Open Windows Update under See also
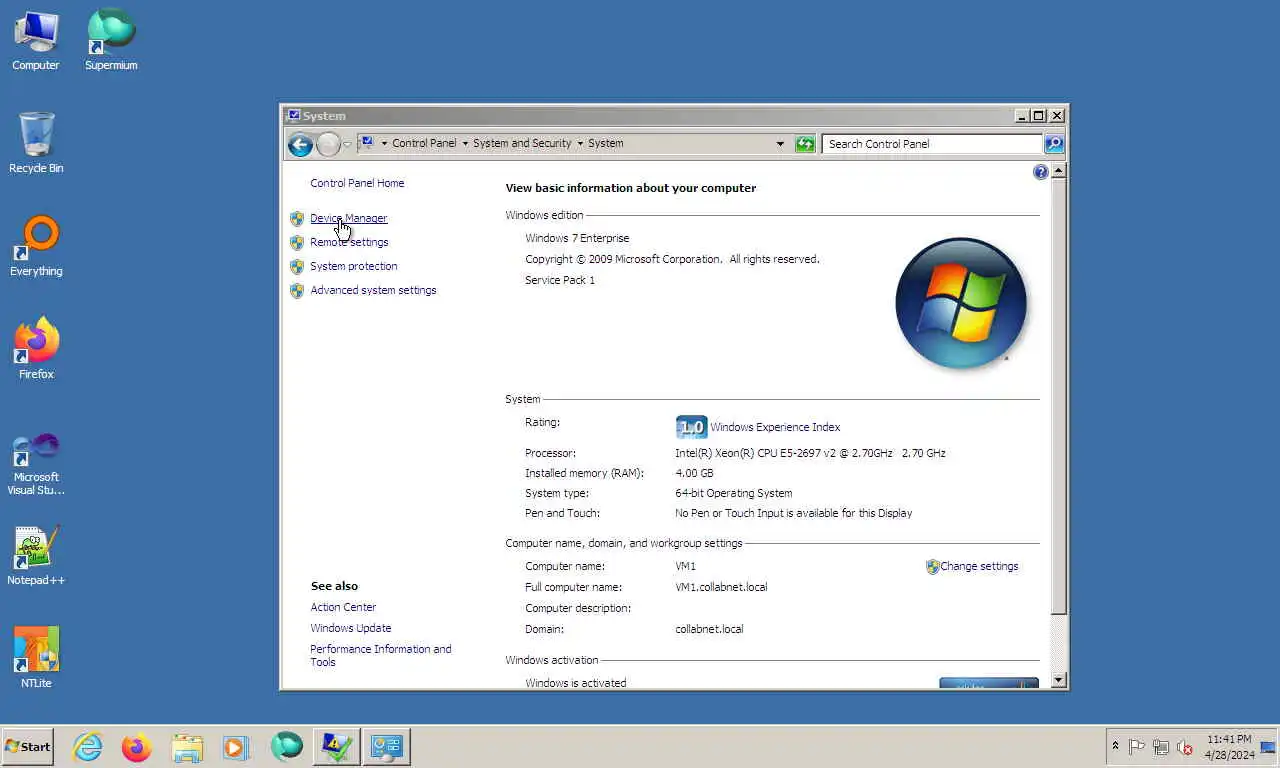 pos(351,628)
